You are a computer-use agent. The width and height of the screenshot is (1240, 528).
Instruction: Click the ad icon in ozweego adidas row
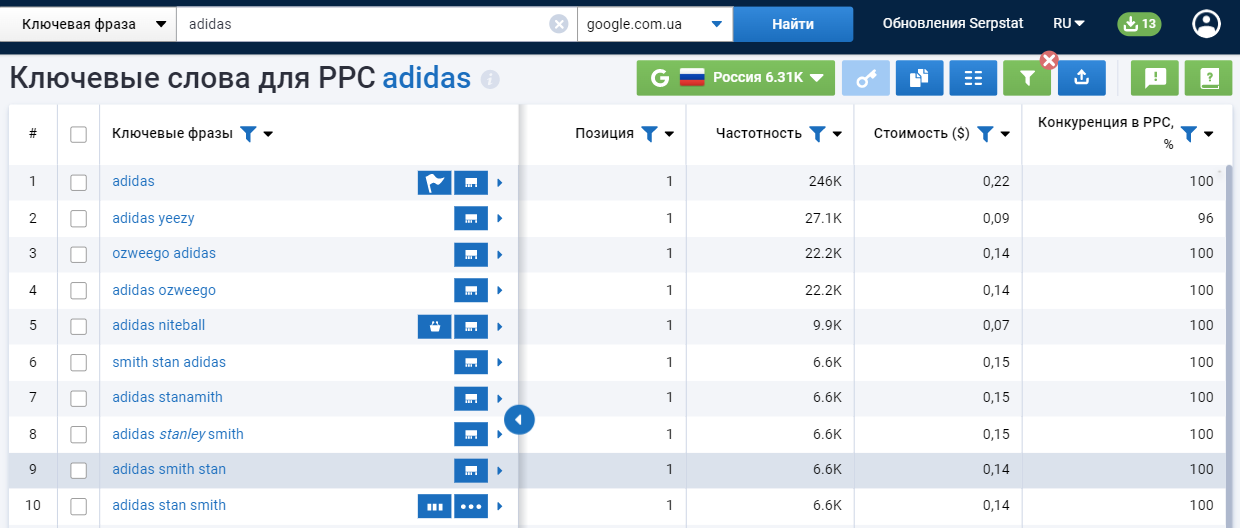471,254
